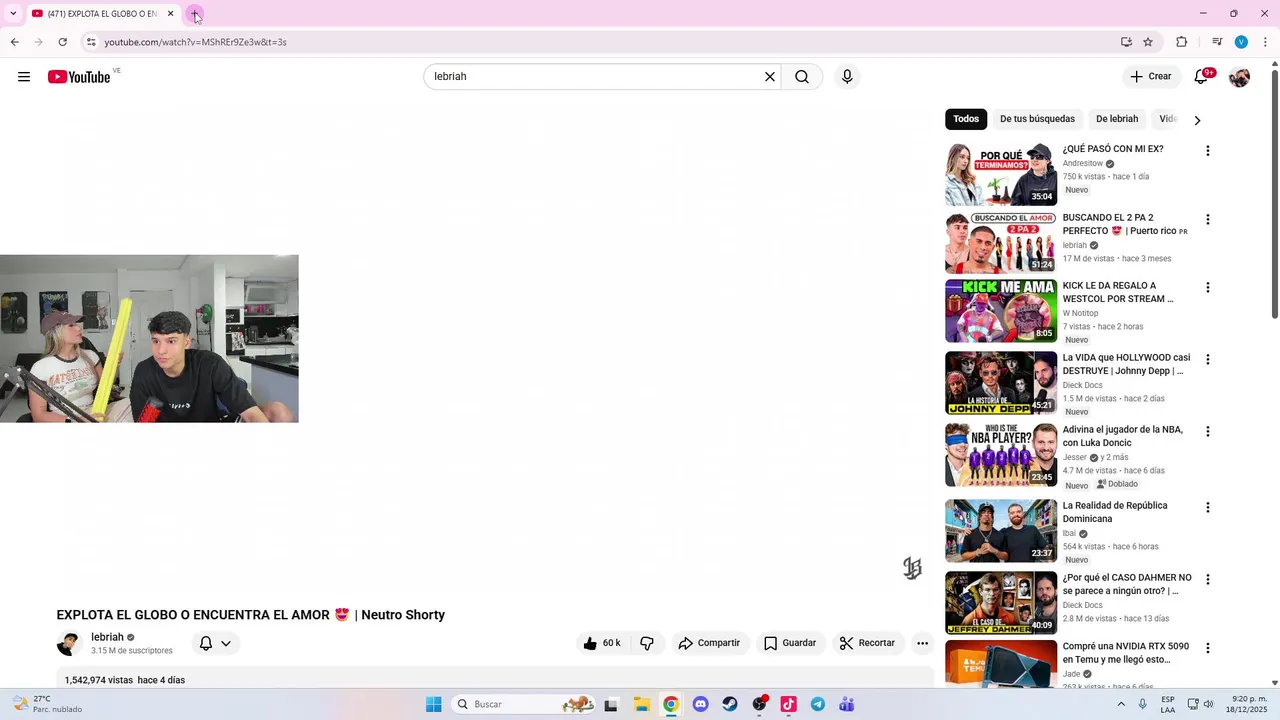Open taskbar clock showing 9:20 p. m.
Viewport: 1280px width, 720px height.
pyautogui.click(x=1247, y=704)
